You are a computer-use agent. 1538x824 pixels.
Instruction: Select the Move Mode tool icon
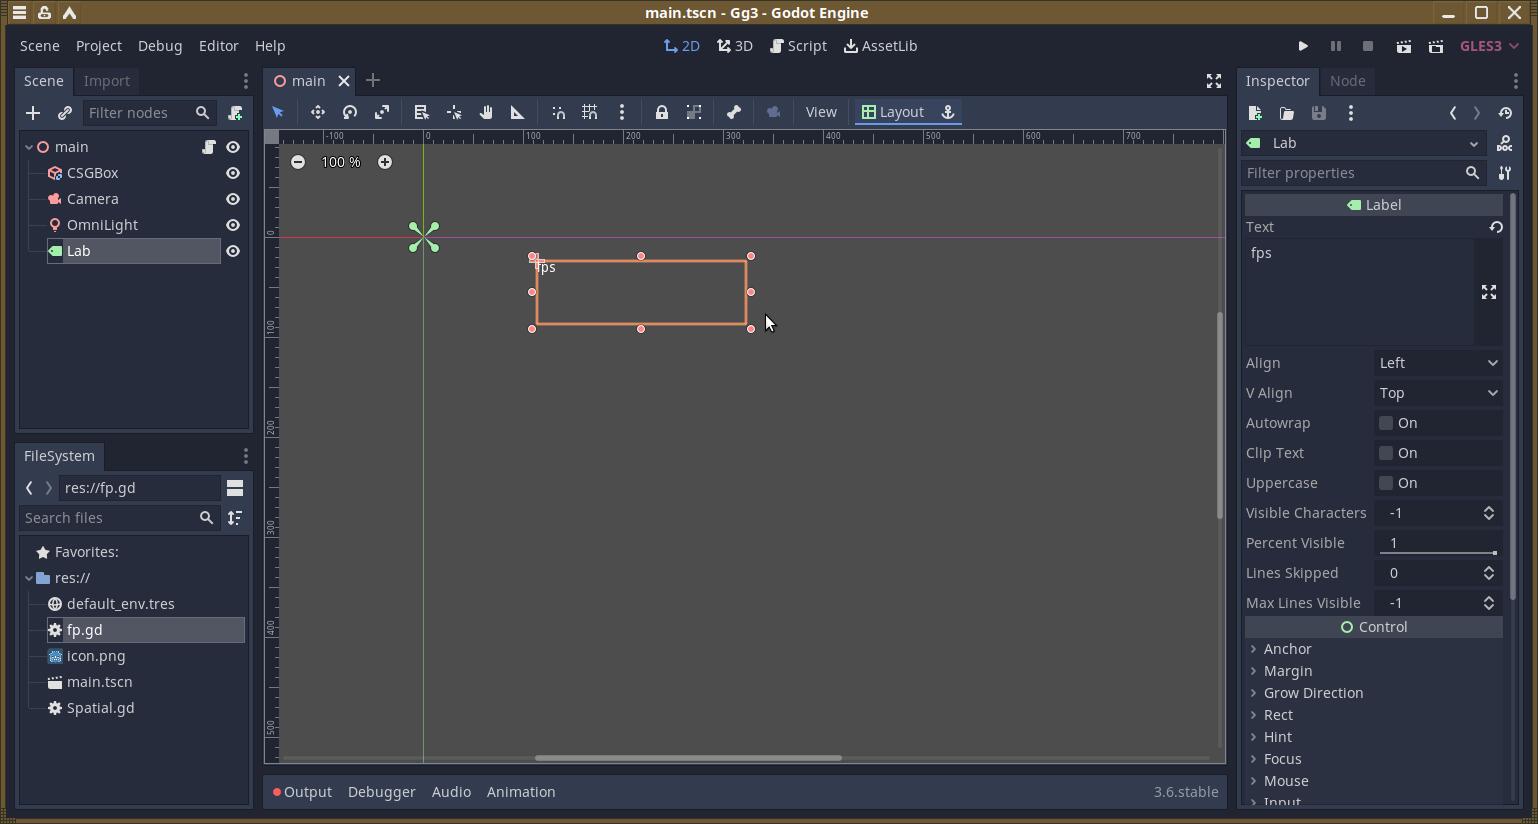(318, 112)
